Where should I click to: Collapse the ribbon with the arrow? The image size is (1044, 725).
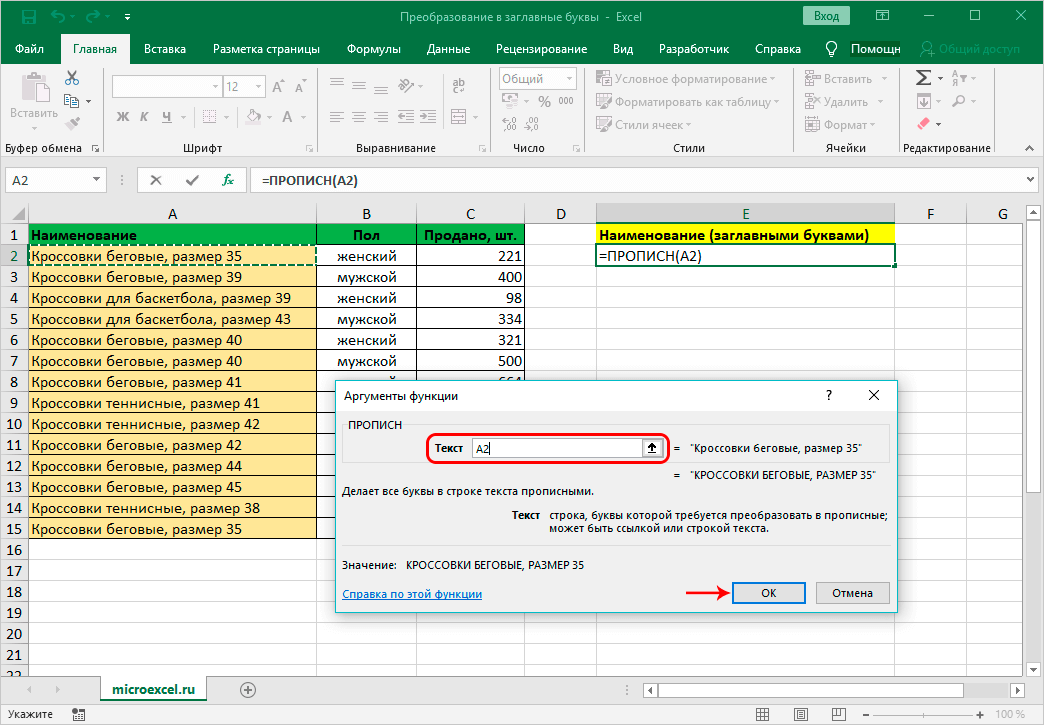pyautogui.click(x=1029, y=148)
